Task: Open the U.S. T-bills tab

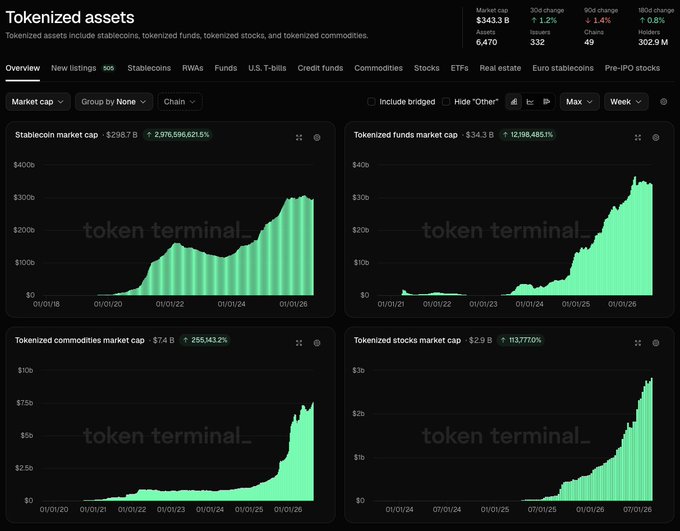Action: (267, 68)
